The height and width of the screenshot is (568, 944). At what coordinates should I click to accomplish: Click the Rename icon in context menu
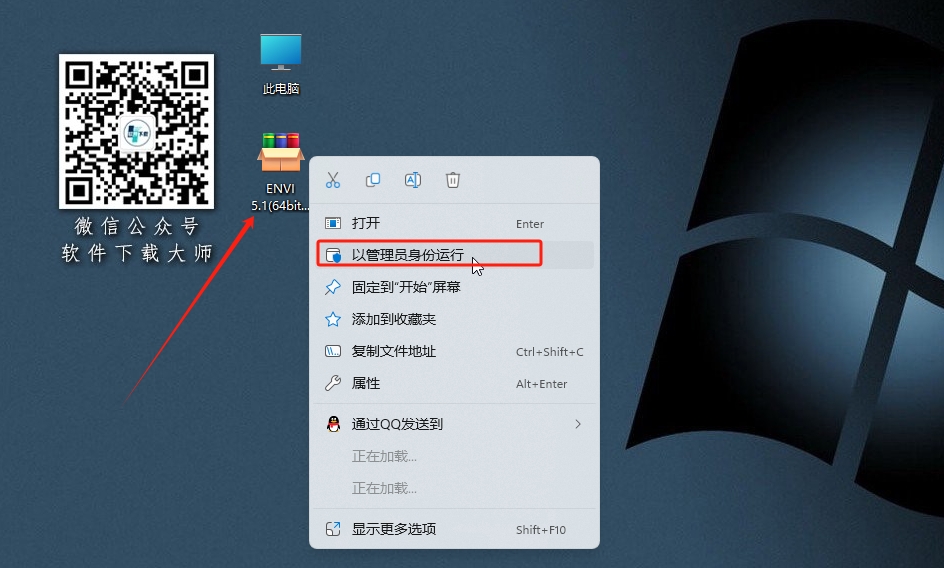[413, 180]
